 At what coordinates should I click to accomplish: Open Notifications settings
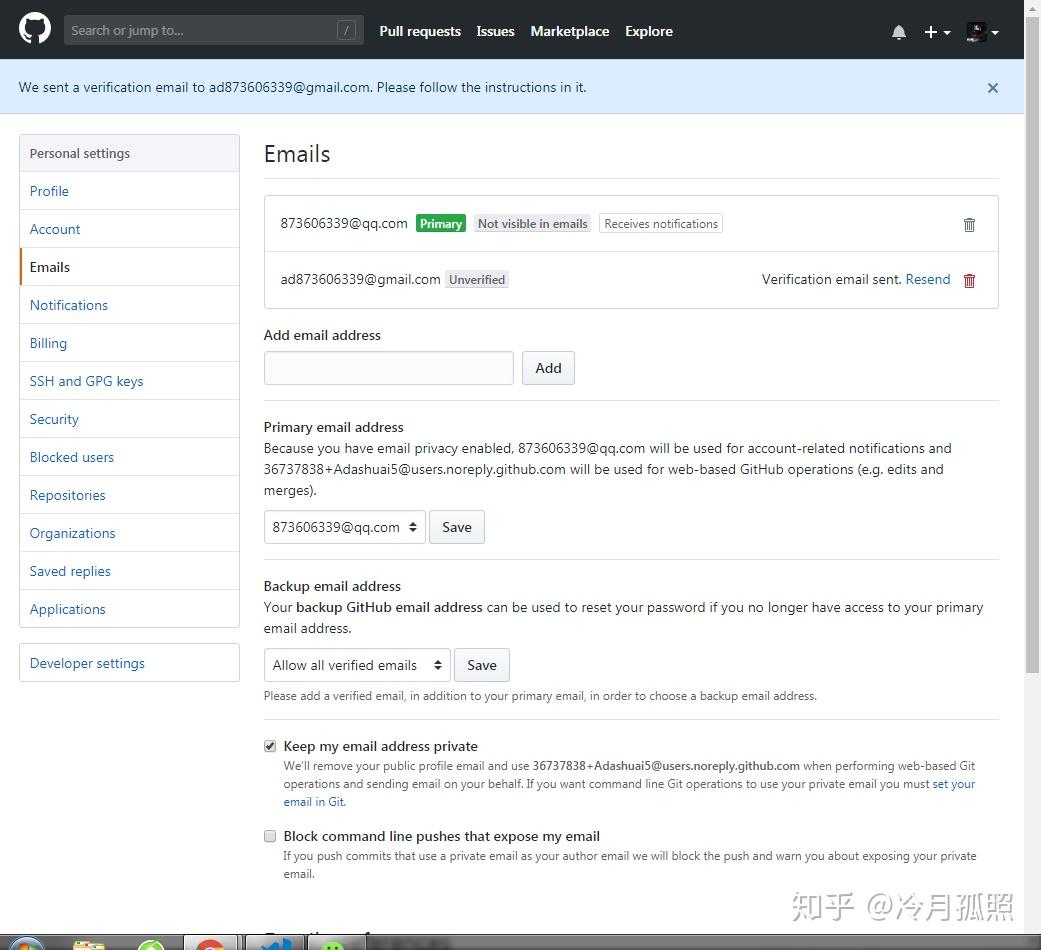click(129, 305)
